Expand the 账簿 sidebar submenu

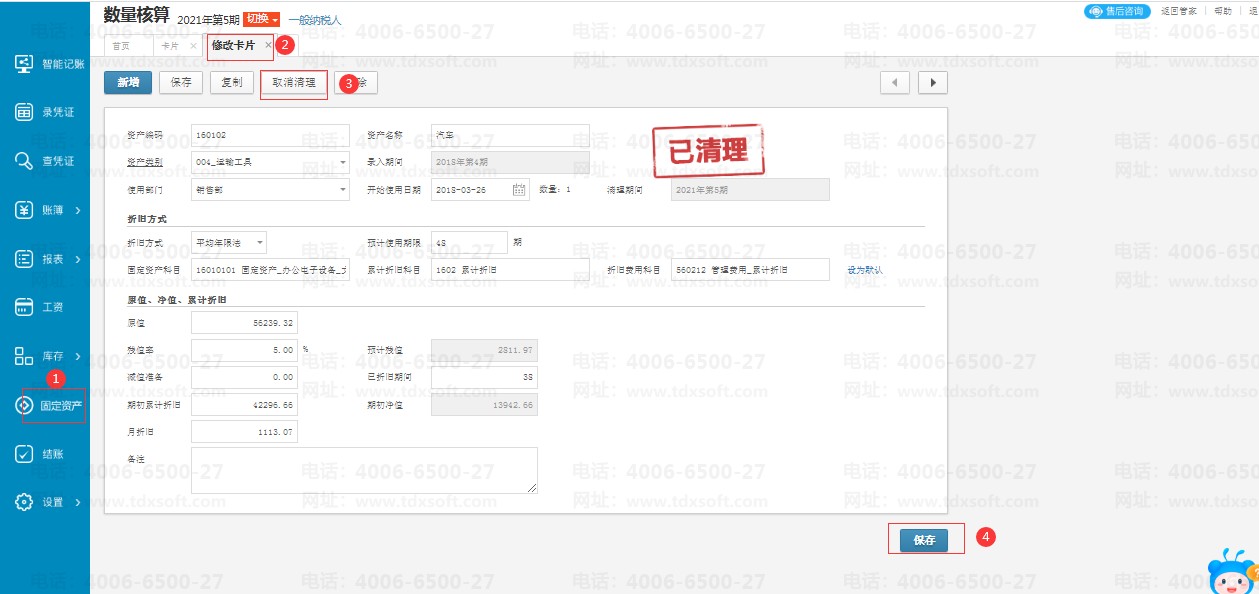pos(78,210)
